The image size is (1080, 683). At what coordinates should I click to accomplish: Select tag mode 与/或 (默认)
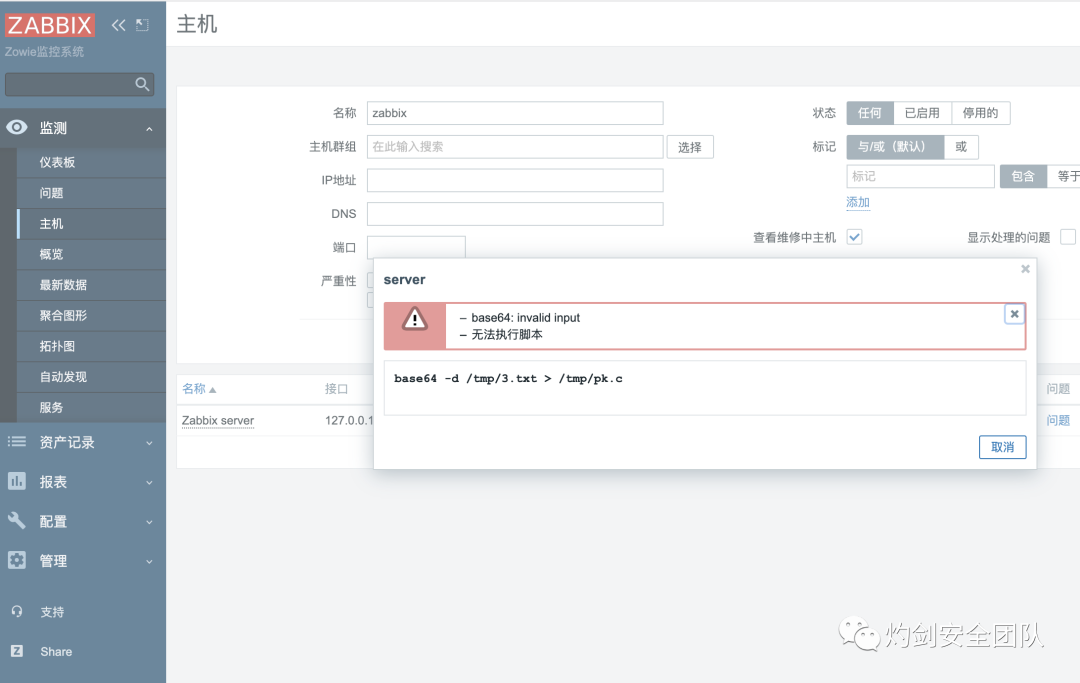(895, 147)
